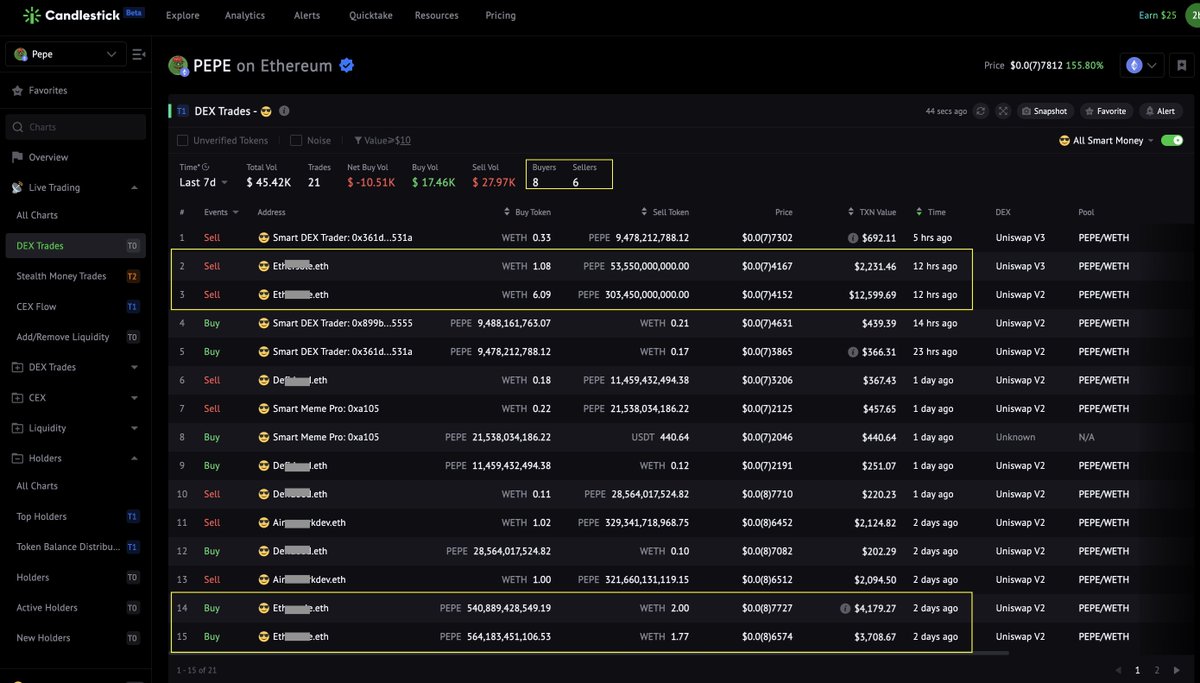The width and height of the screenshot is (1200, 683).
Task: Click the Overview flag icon
Action: pyautogui.click(x=17, y=157)
